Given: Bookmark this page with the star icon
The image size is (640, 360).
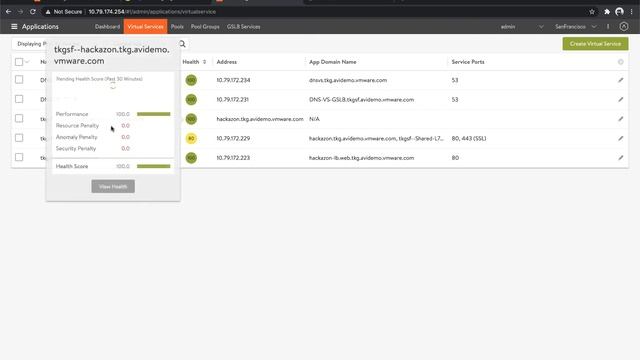Looking at the screenshot, I should (x=592, y=12).
